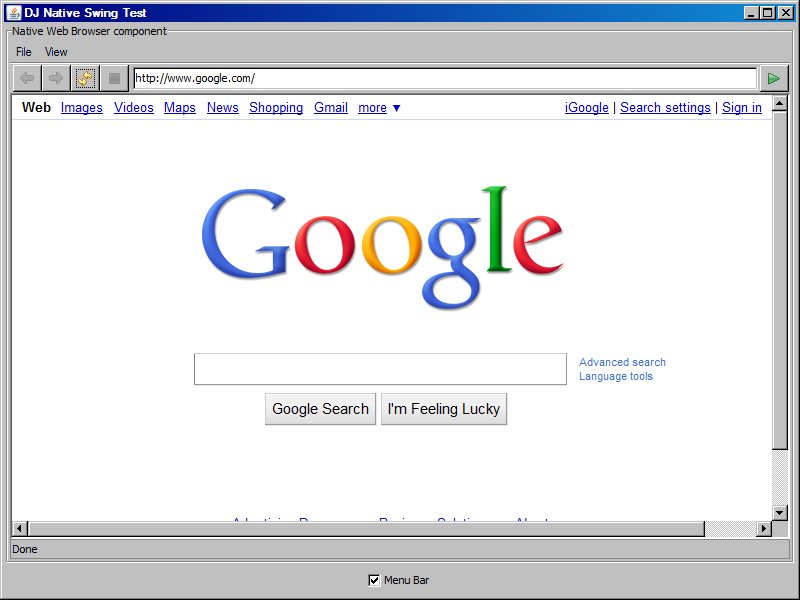Click the browser Forward arrow button
Screen dimensions: 800x600
(56, 78)
